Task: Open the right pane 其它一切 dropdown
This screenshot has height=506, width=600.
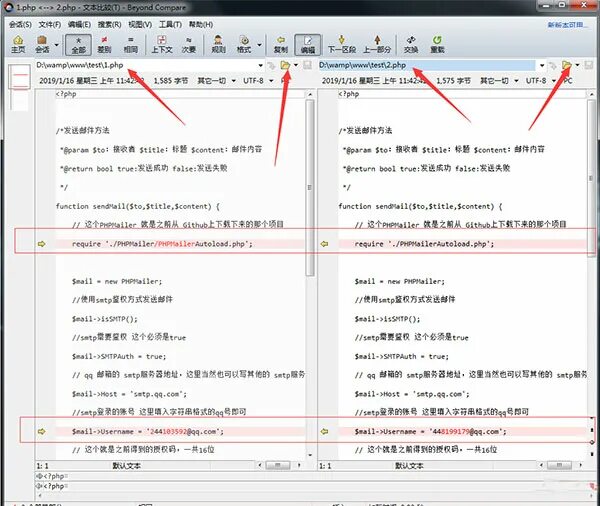Action: coord(499,81)
